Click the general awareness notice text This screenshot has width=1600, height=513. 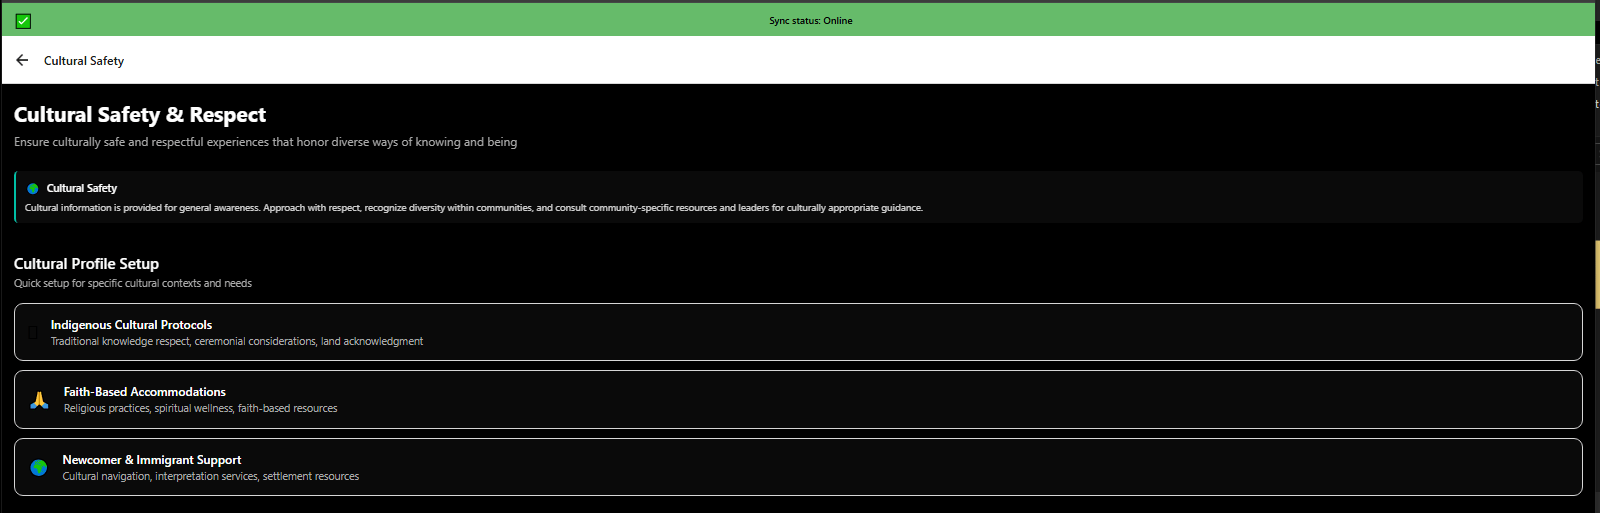pos(473,208)
